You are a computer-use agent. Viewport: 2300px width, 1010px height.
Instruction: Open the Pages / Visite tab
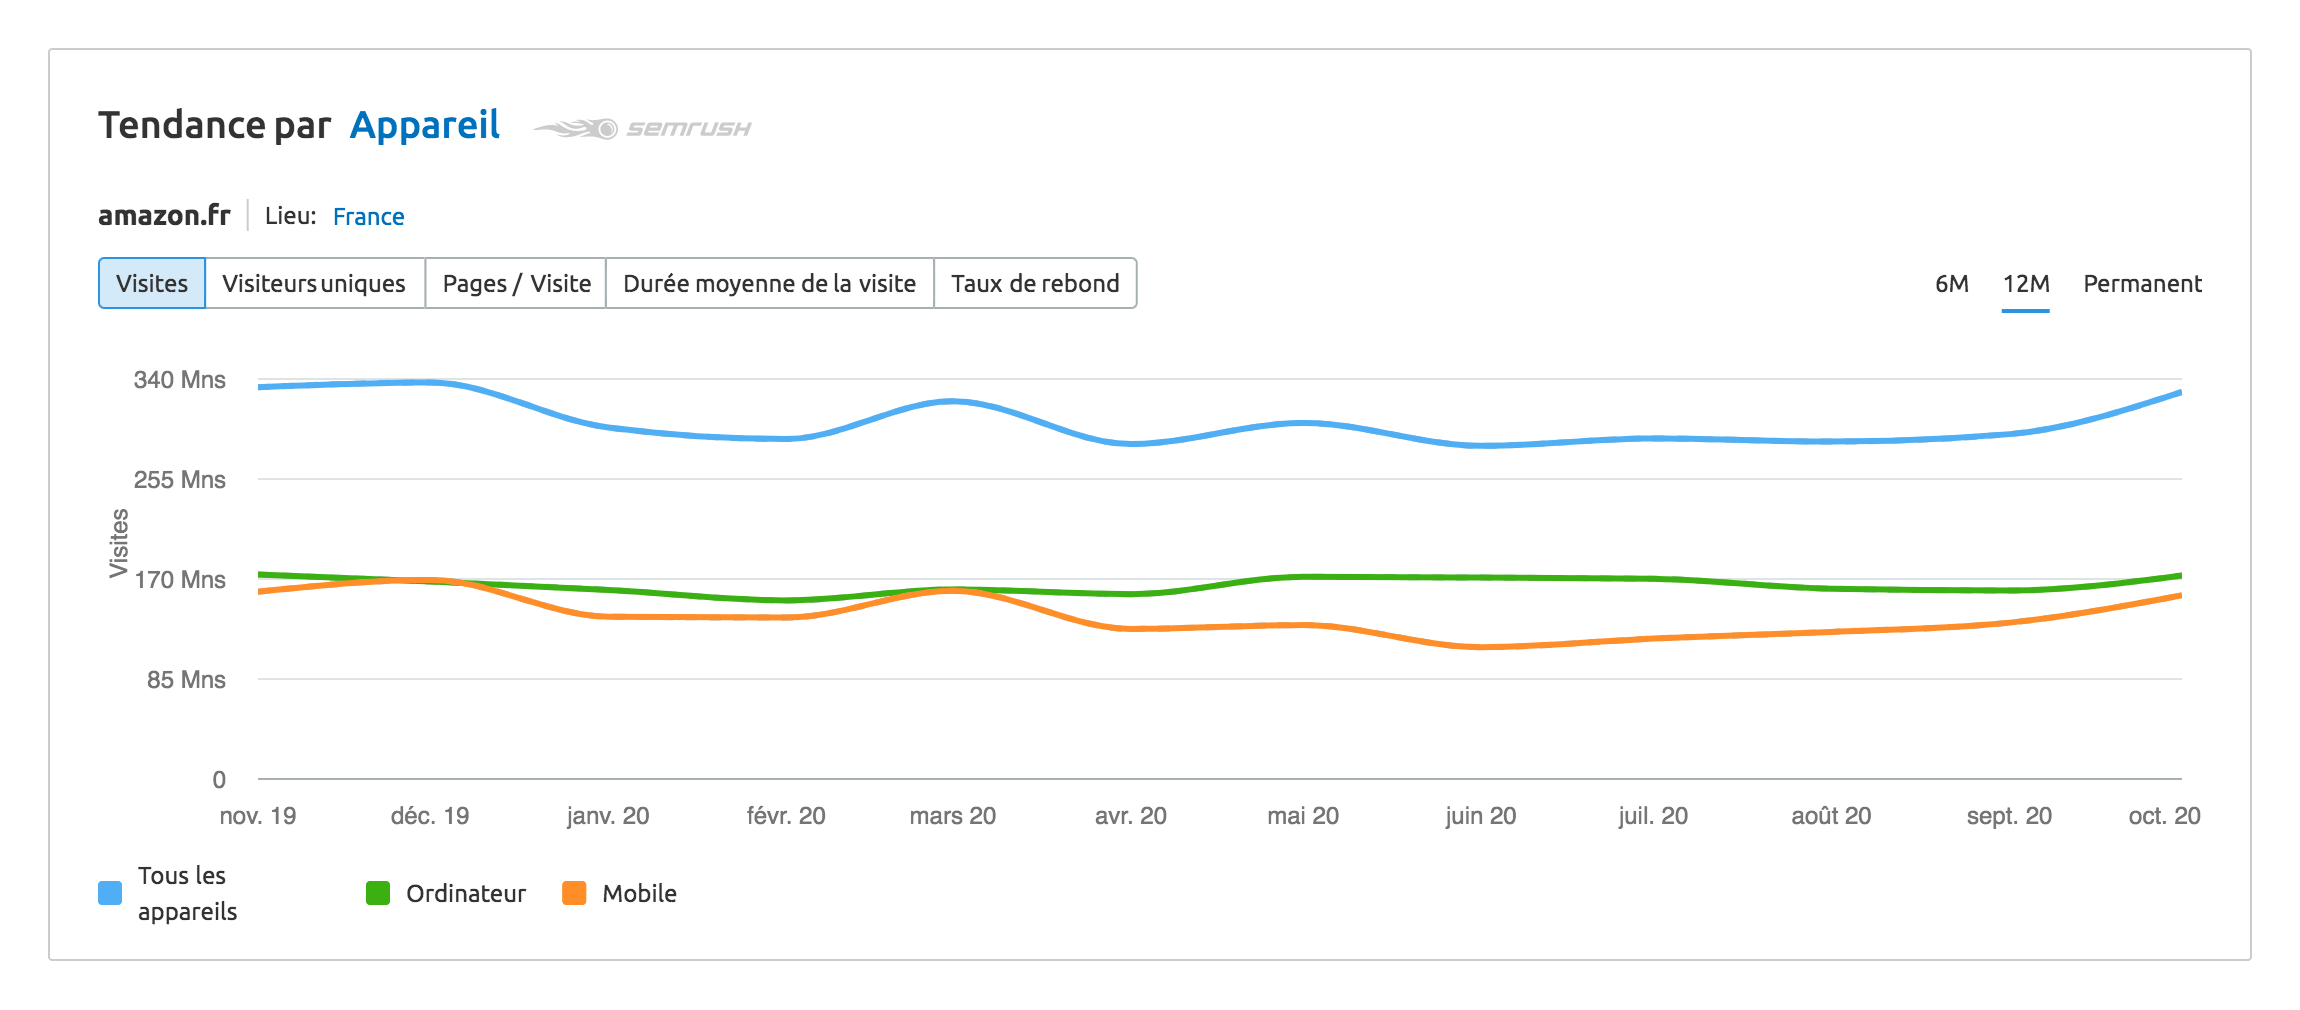[516, 283]
